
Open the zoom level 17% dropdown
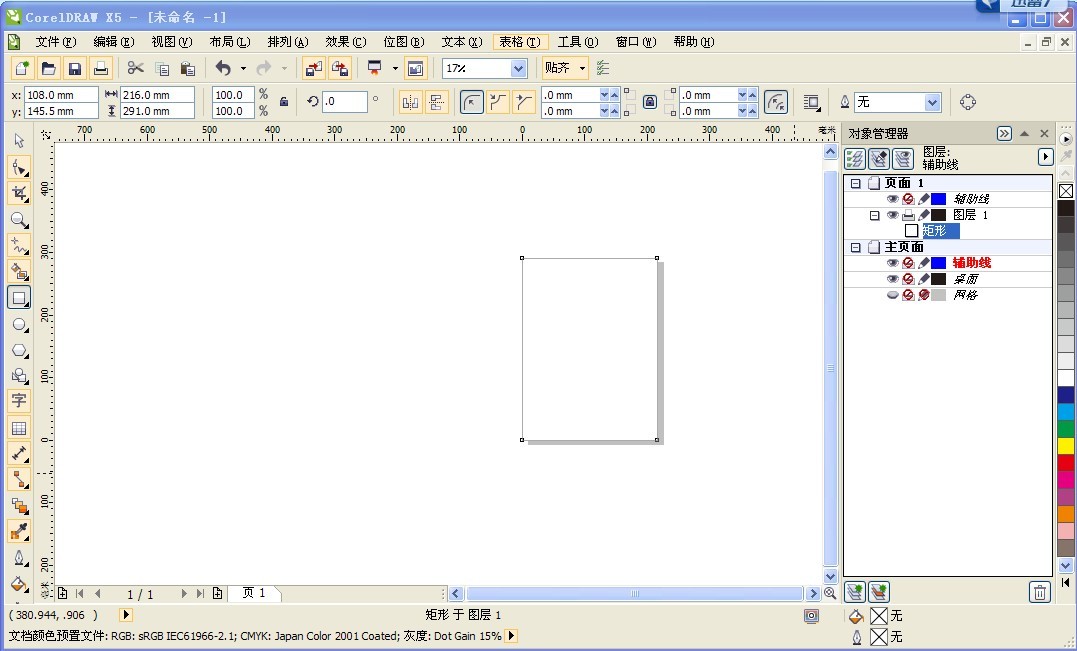519,68
